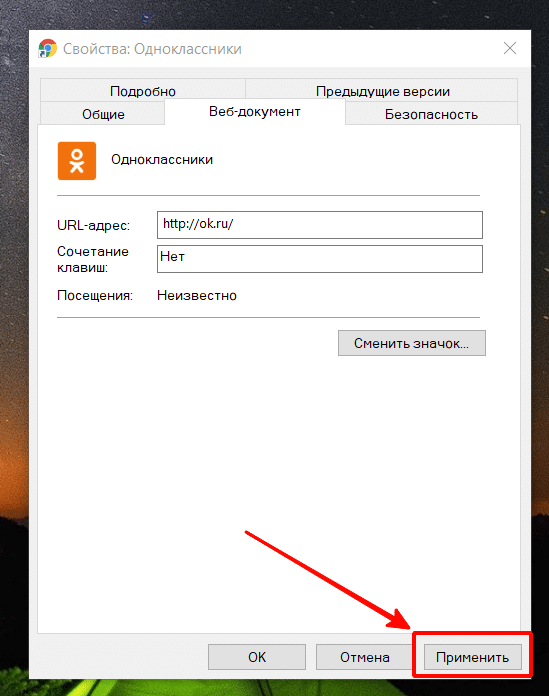Close the Свойства: Одноклассники dialog
Viewport: 549px width, 696px height.
click(x=510, y=48)
